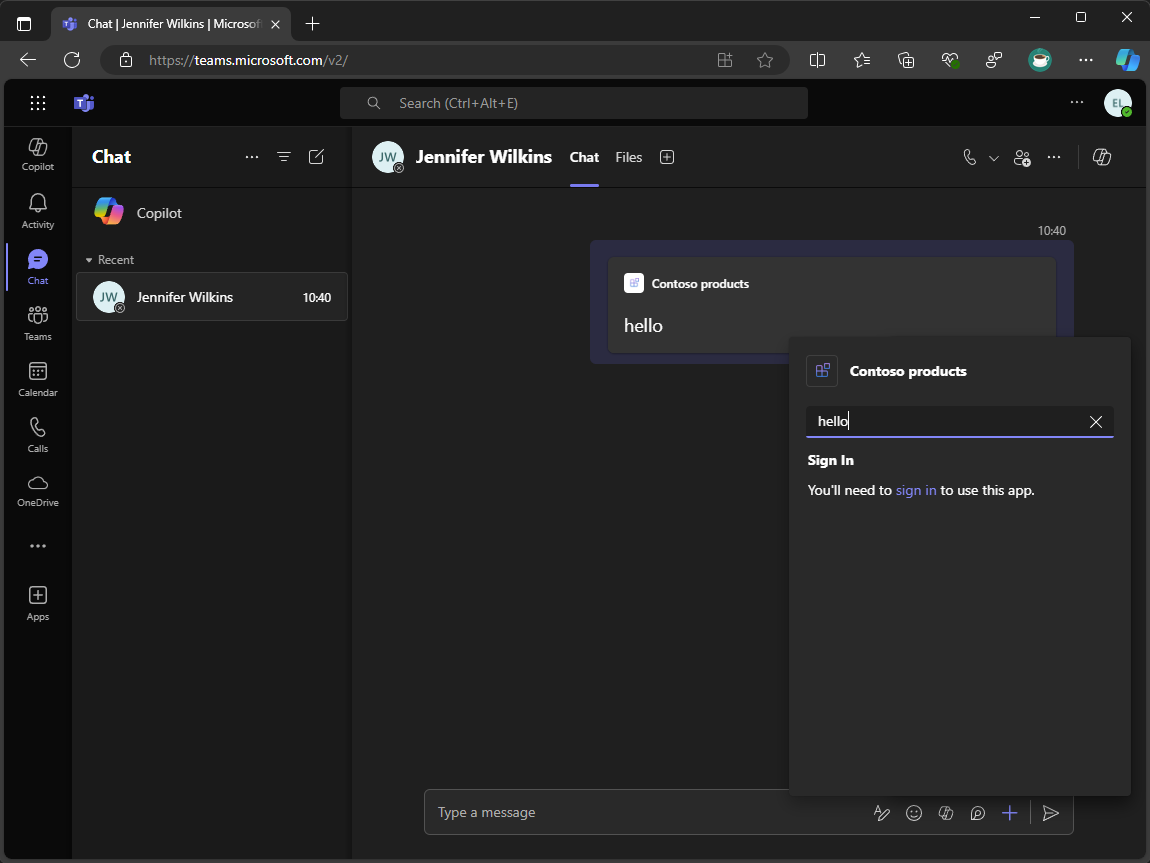Open Edge Copilot sidebar
This screenshot has height=863, width=1150.
click(x=1127, y=60)
